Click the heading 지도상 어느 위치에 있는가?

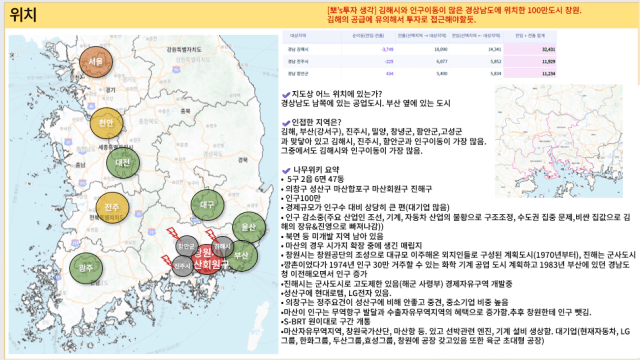(x=337, y=94)
